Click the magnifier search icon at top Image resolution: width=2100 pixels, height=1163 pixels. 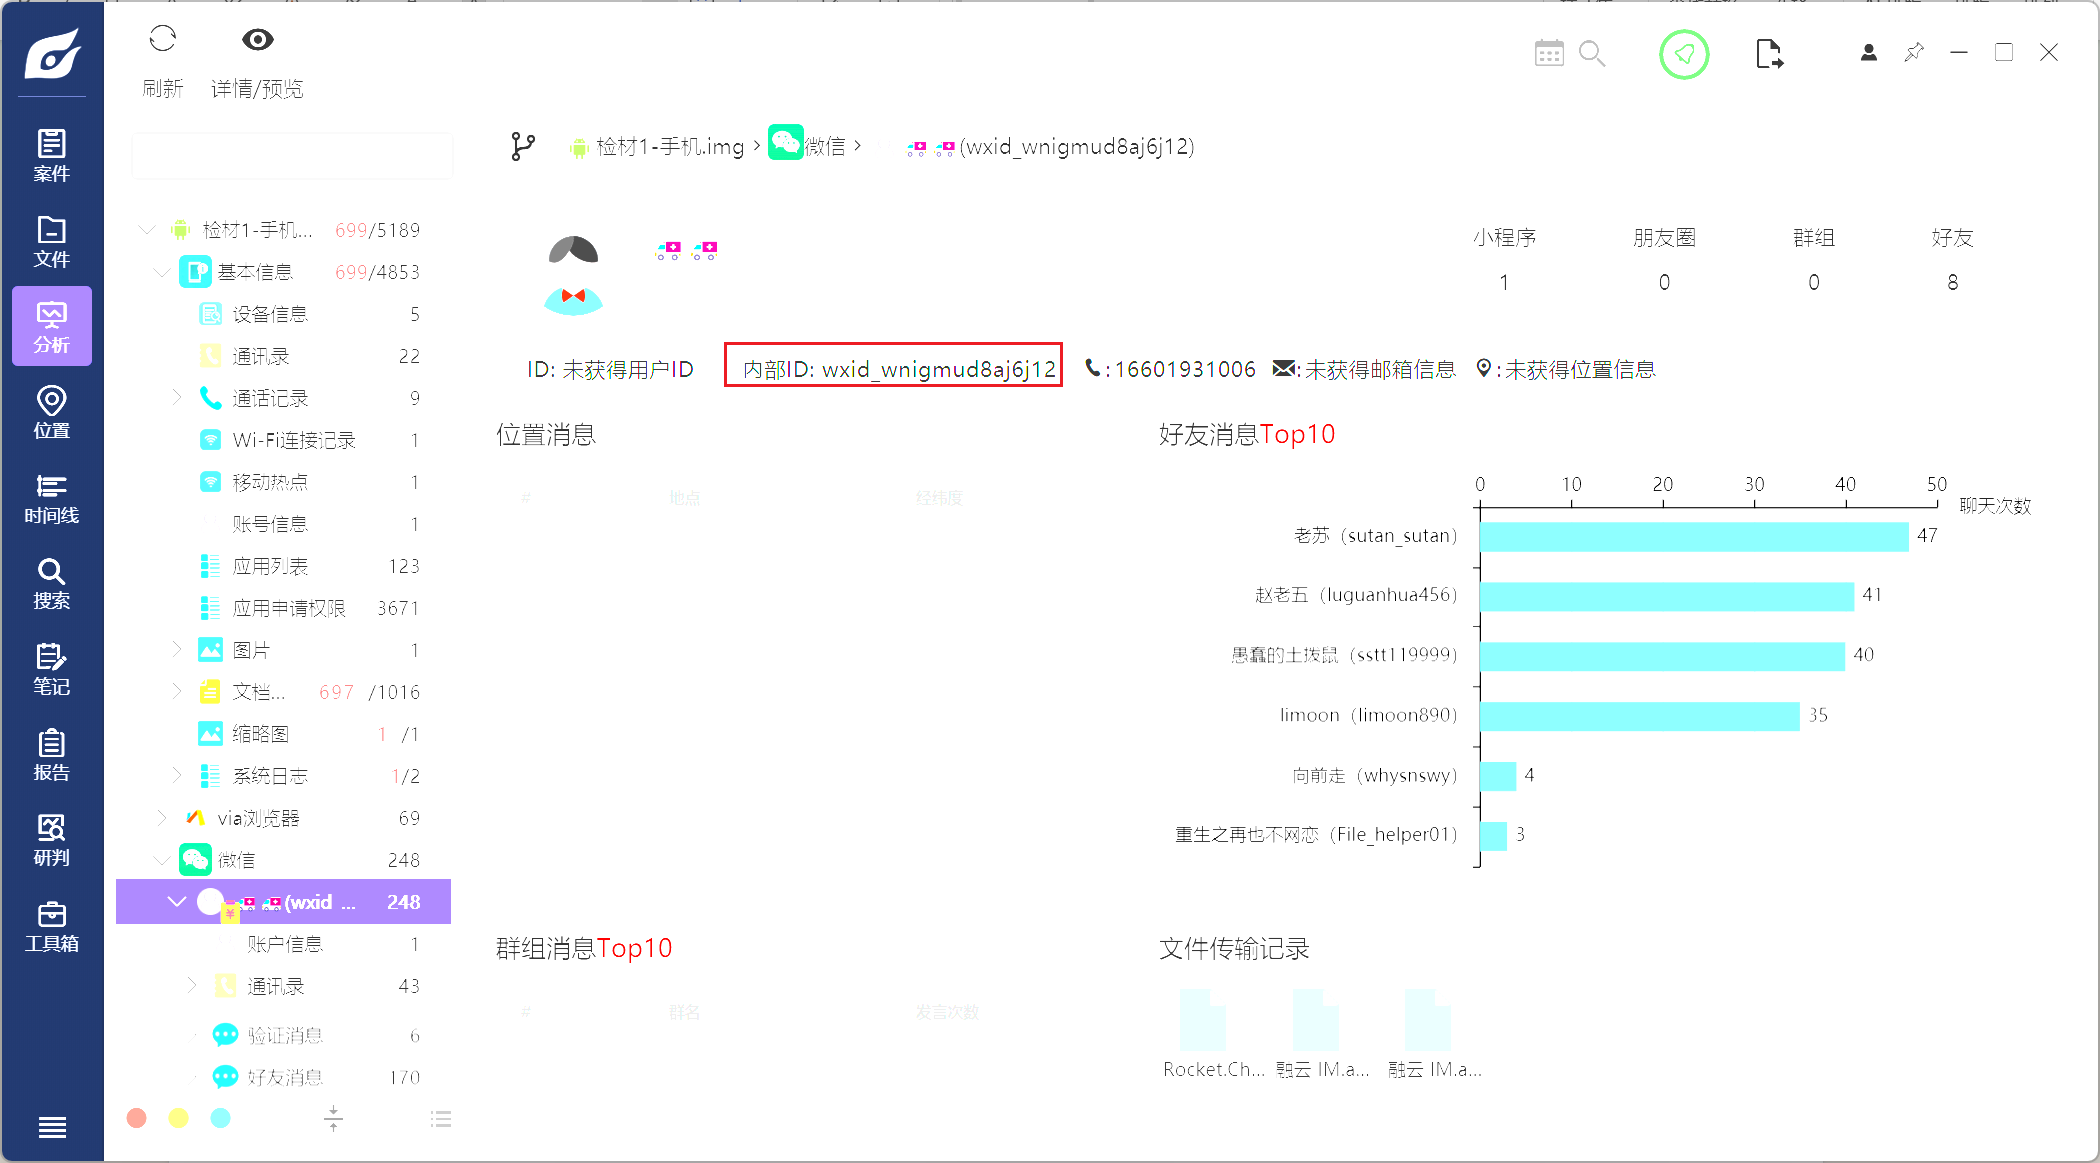click(1591, 53)
